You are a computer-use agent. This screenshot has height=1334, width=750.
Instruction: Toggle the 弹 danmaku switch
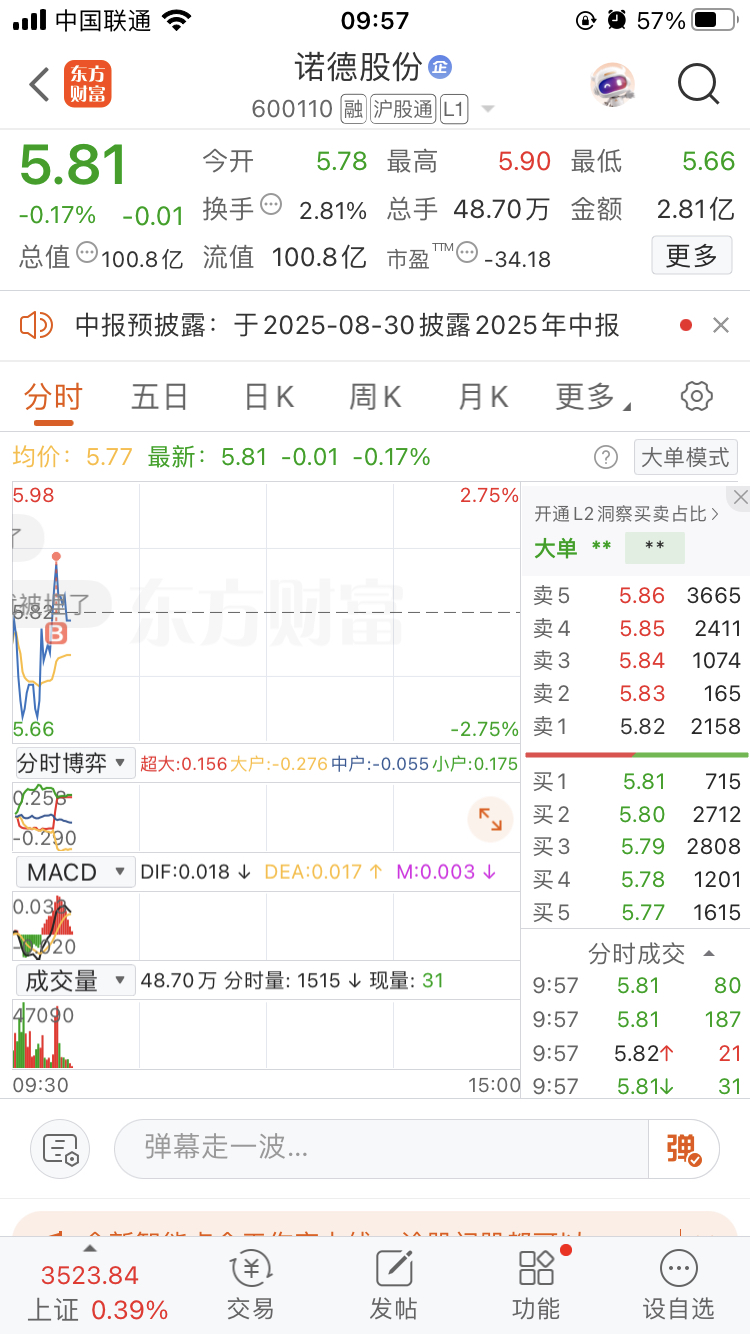(684, 1149)
